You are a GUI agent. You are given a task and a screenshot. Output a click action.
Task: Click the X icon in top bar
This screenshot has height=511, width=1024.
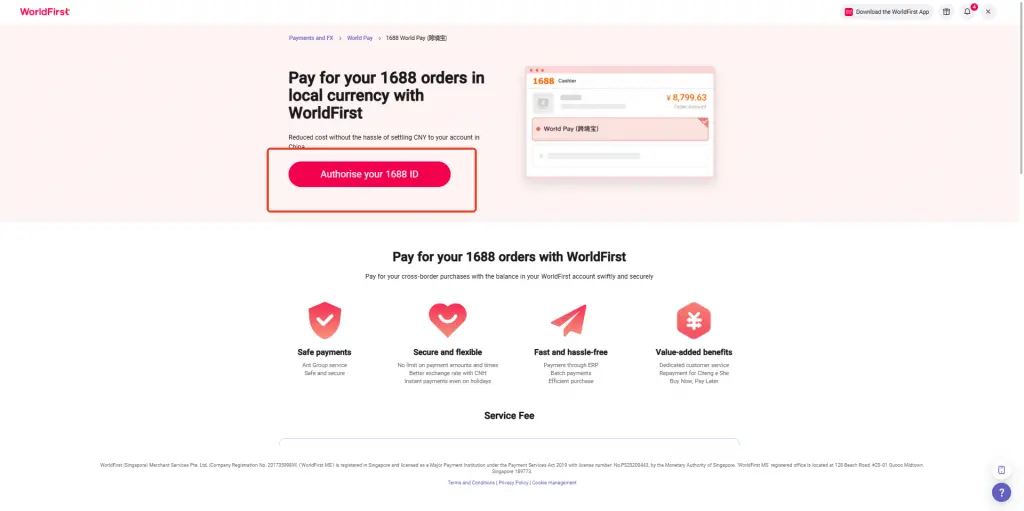coord(988,12)
